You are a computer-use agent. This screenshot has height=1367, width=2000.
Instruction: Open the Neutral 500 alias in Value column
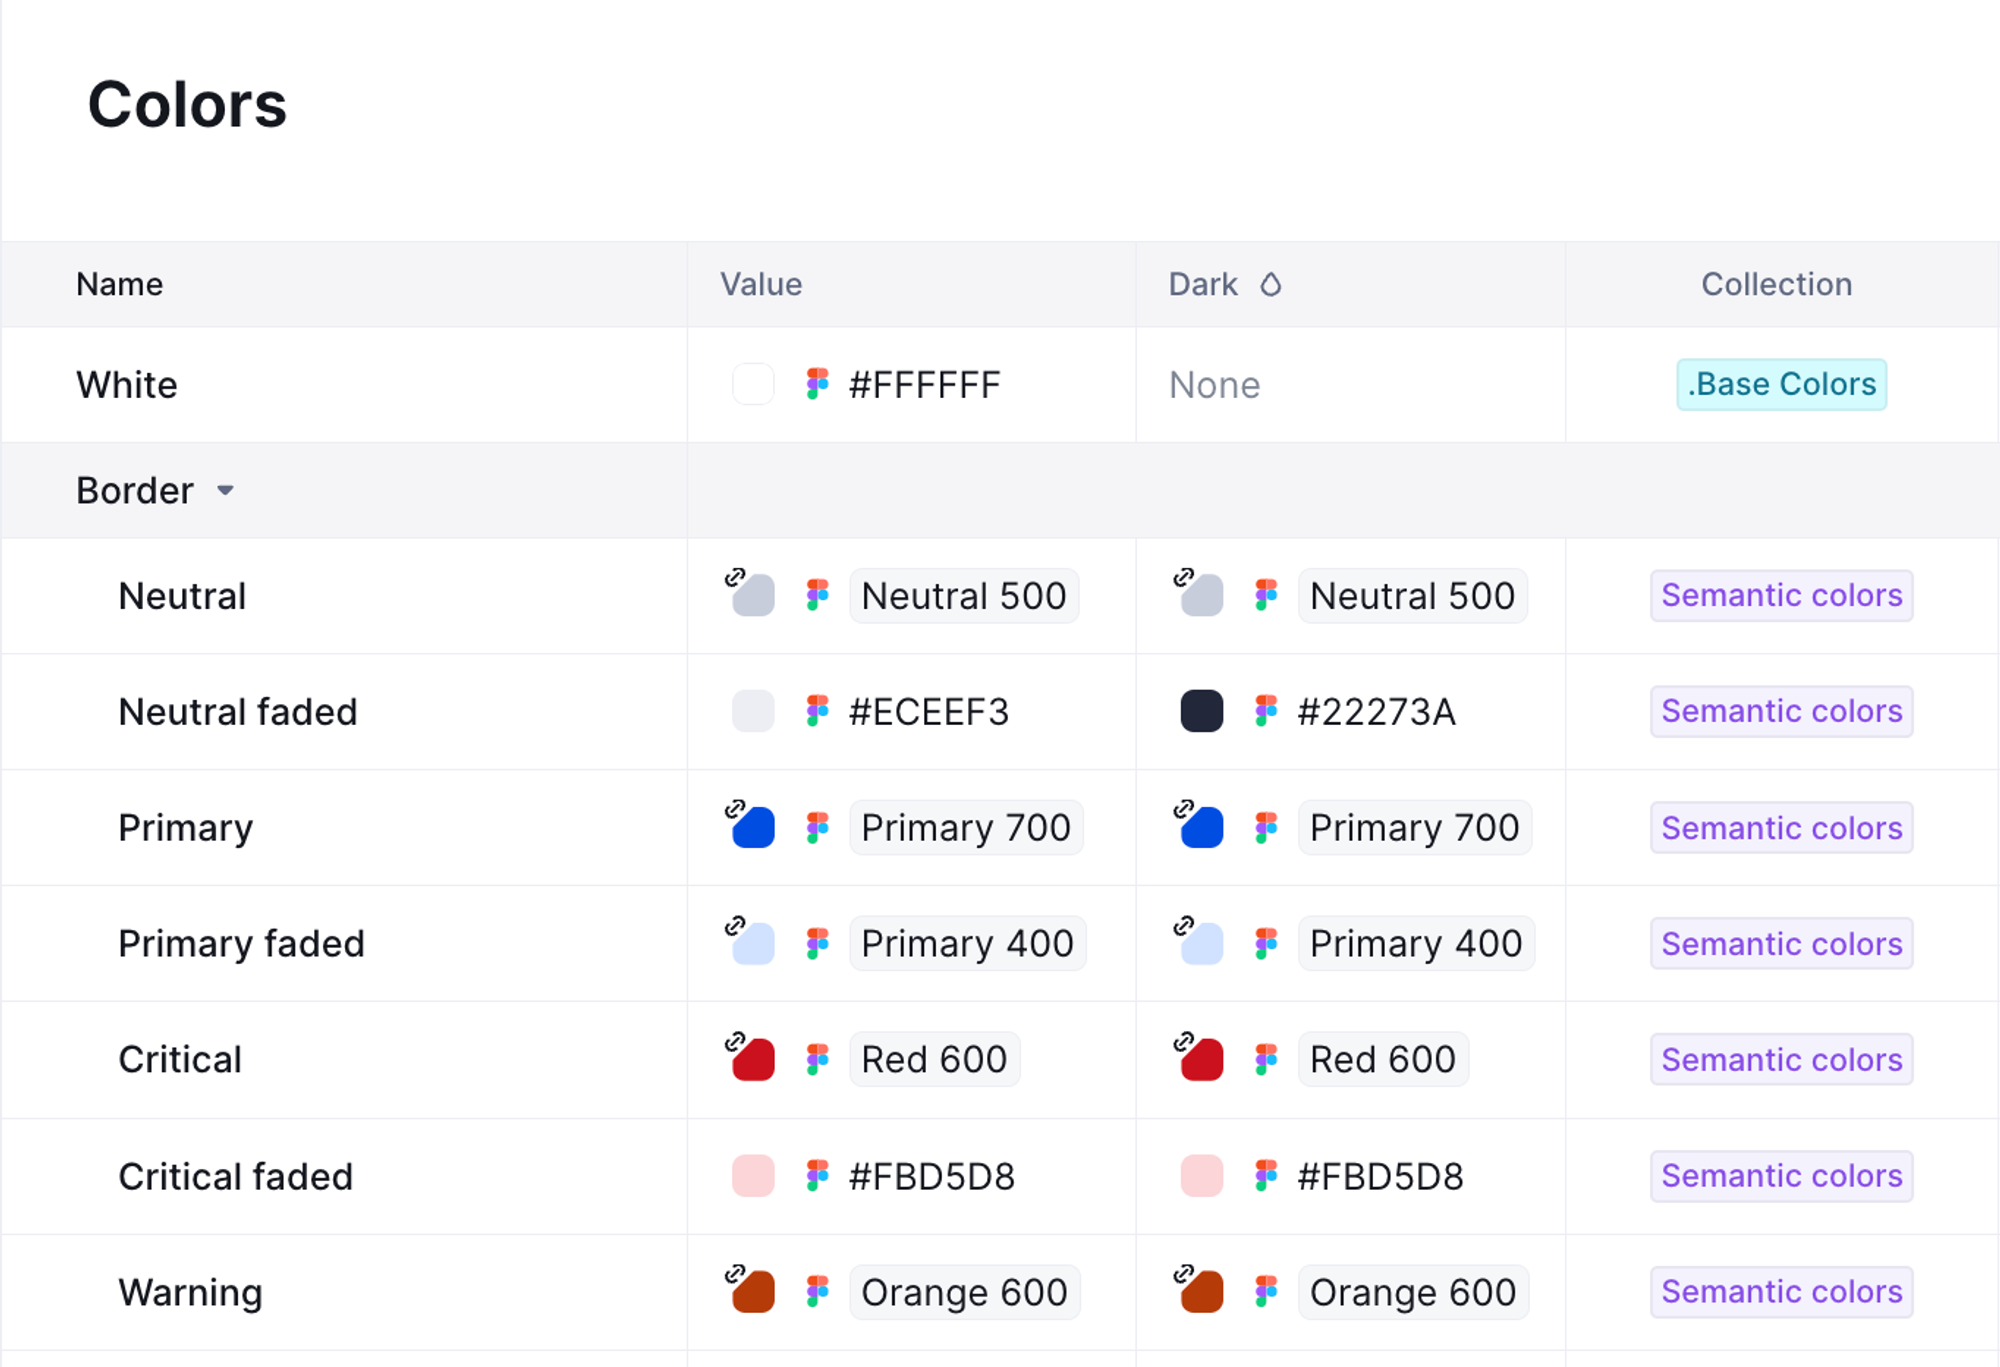click(x=963, y=596)
